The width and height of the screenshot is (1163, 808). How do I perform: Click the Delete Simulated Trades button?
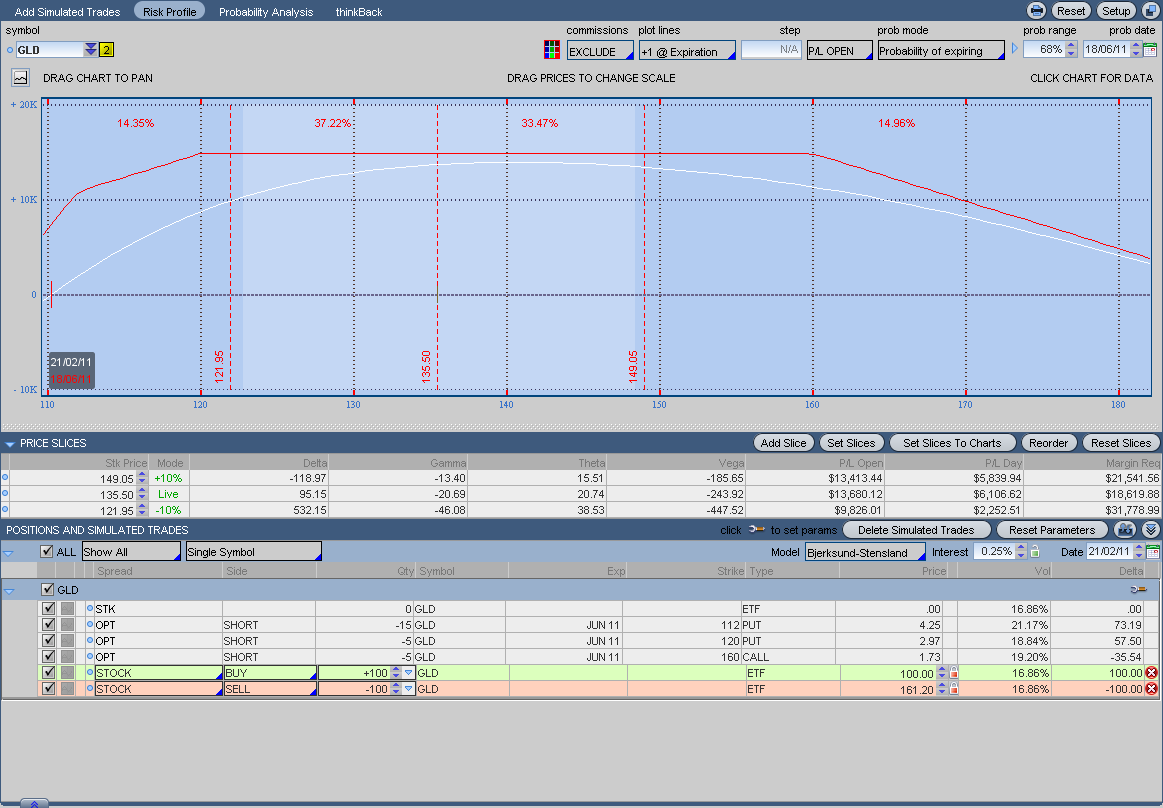click(915, 530)
